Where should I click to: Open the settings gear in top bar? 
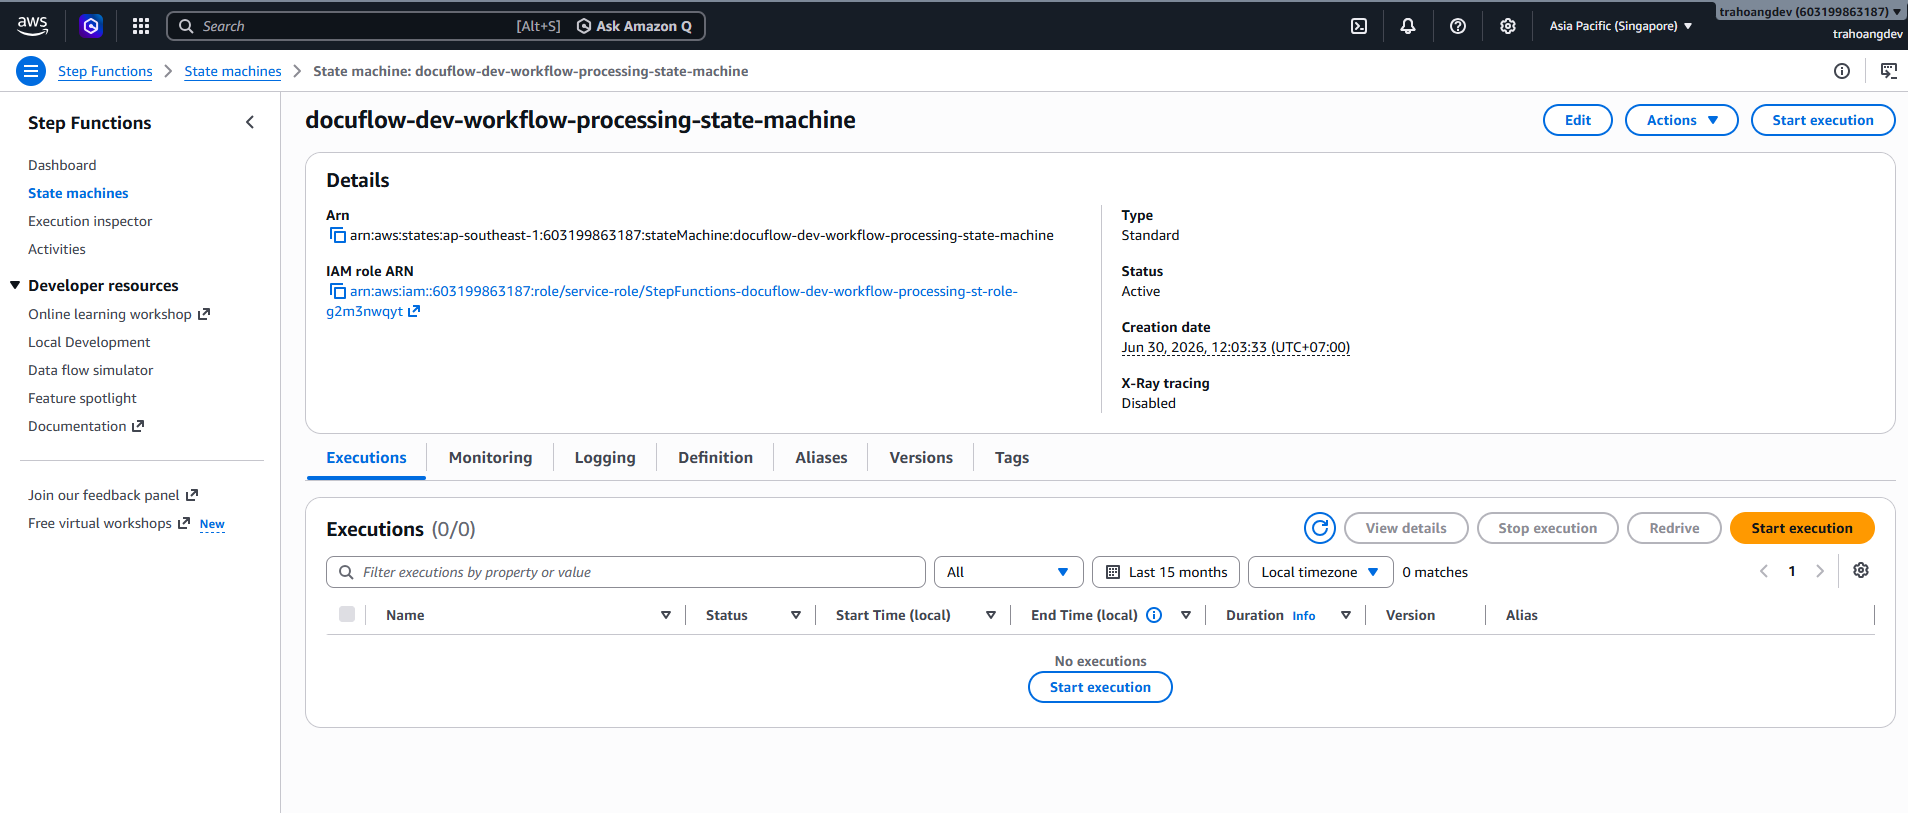click(x=1508, y=26)
